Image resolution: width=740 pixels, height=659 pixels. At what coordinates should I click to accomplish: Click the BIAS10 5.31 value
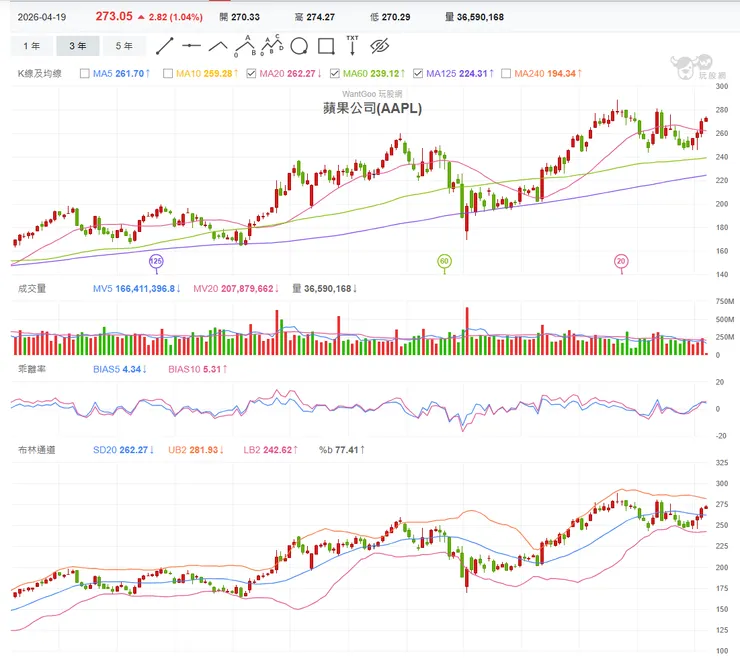pos(198,369)
